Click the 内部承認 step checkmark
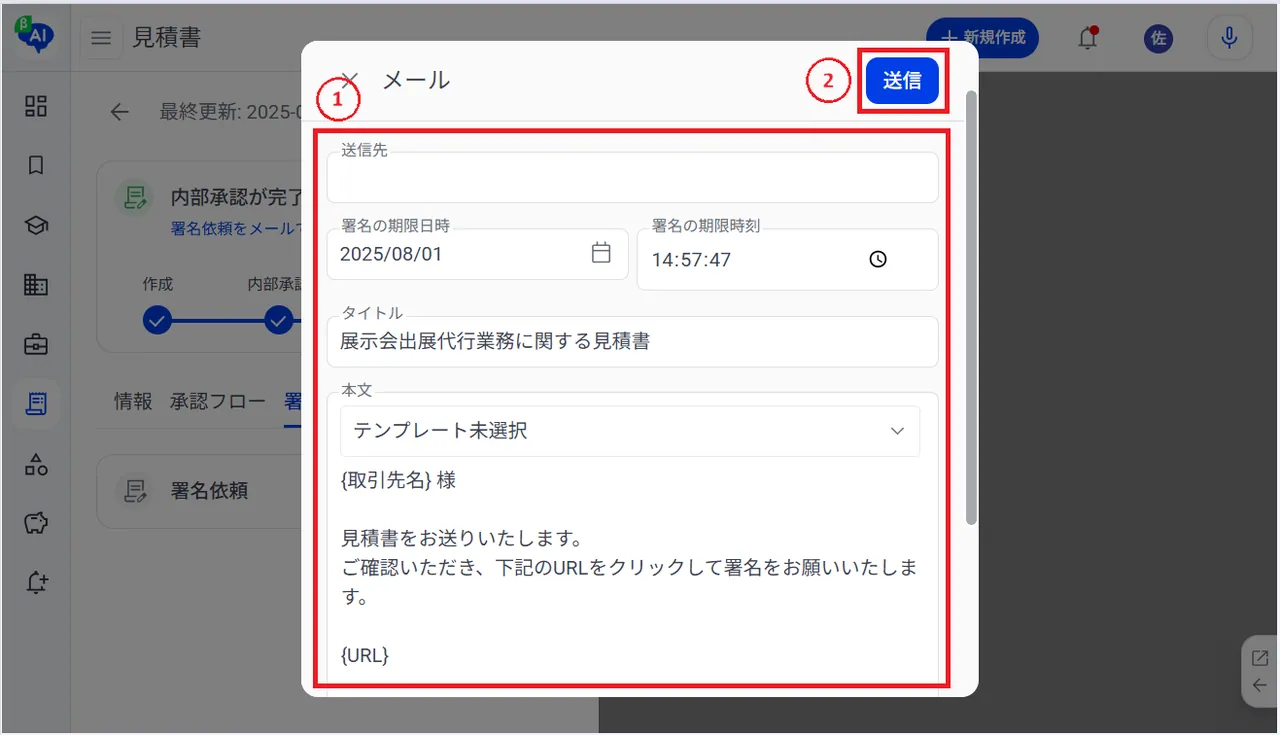This screenshot has height=735, width=1280. click(x=279, y=321)
